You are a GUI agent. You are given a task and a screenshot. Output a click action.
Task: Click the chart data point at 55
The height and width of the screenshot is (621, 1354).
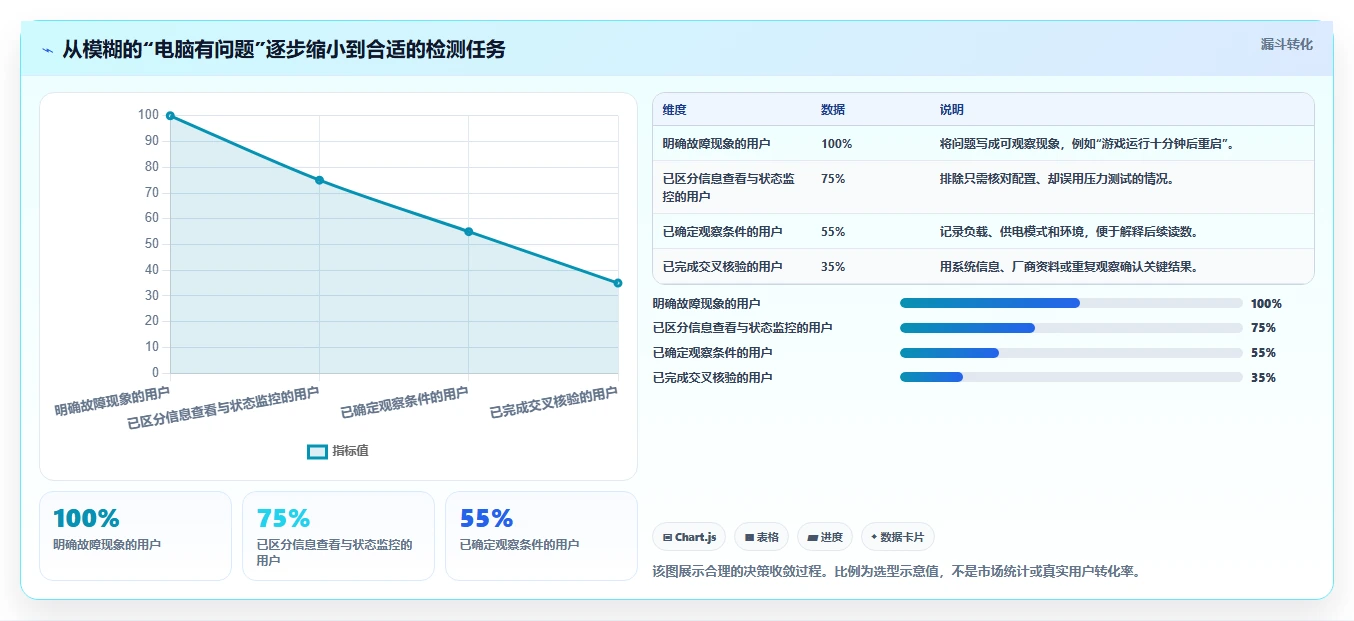(x=468, y=232)
